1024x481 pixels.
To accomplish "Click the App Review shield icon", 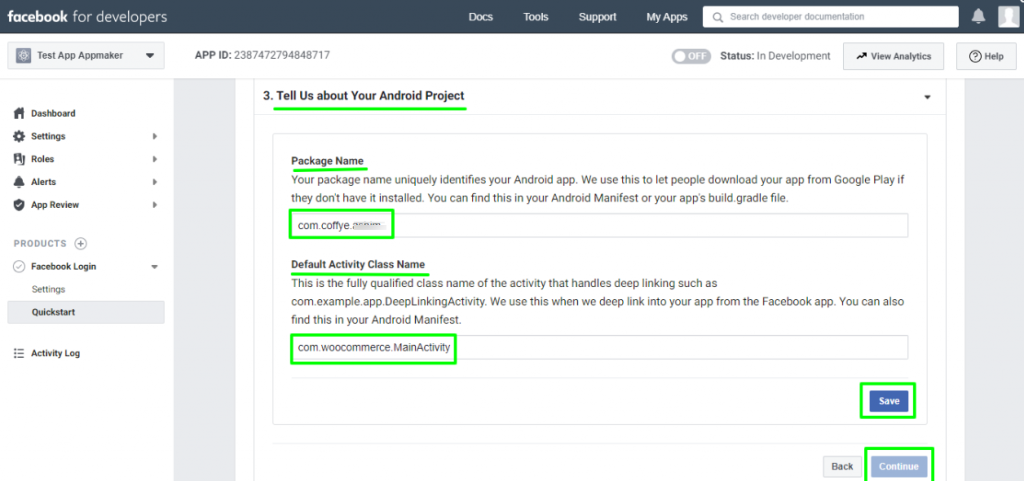I will click(x=20, y=205).
